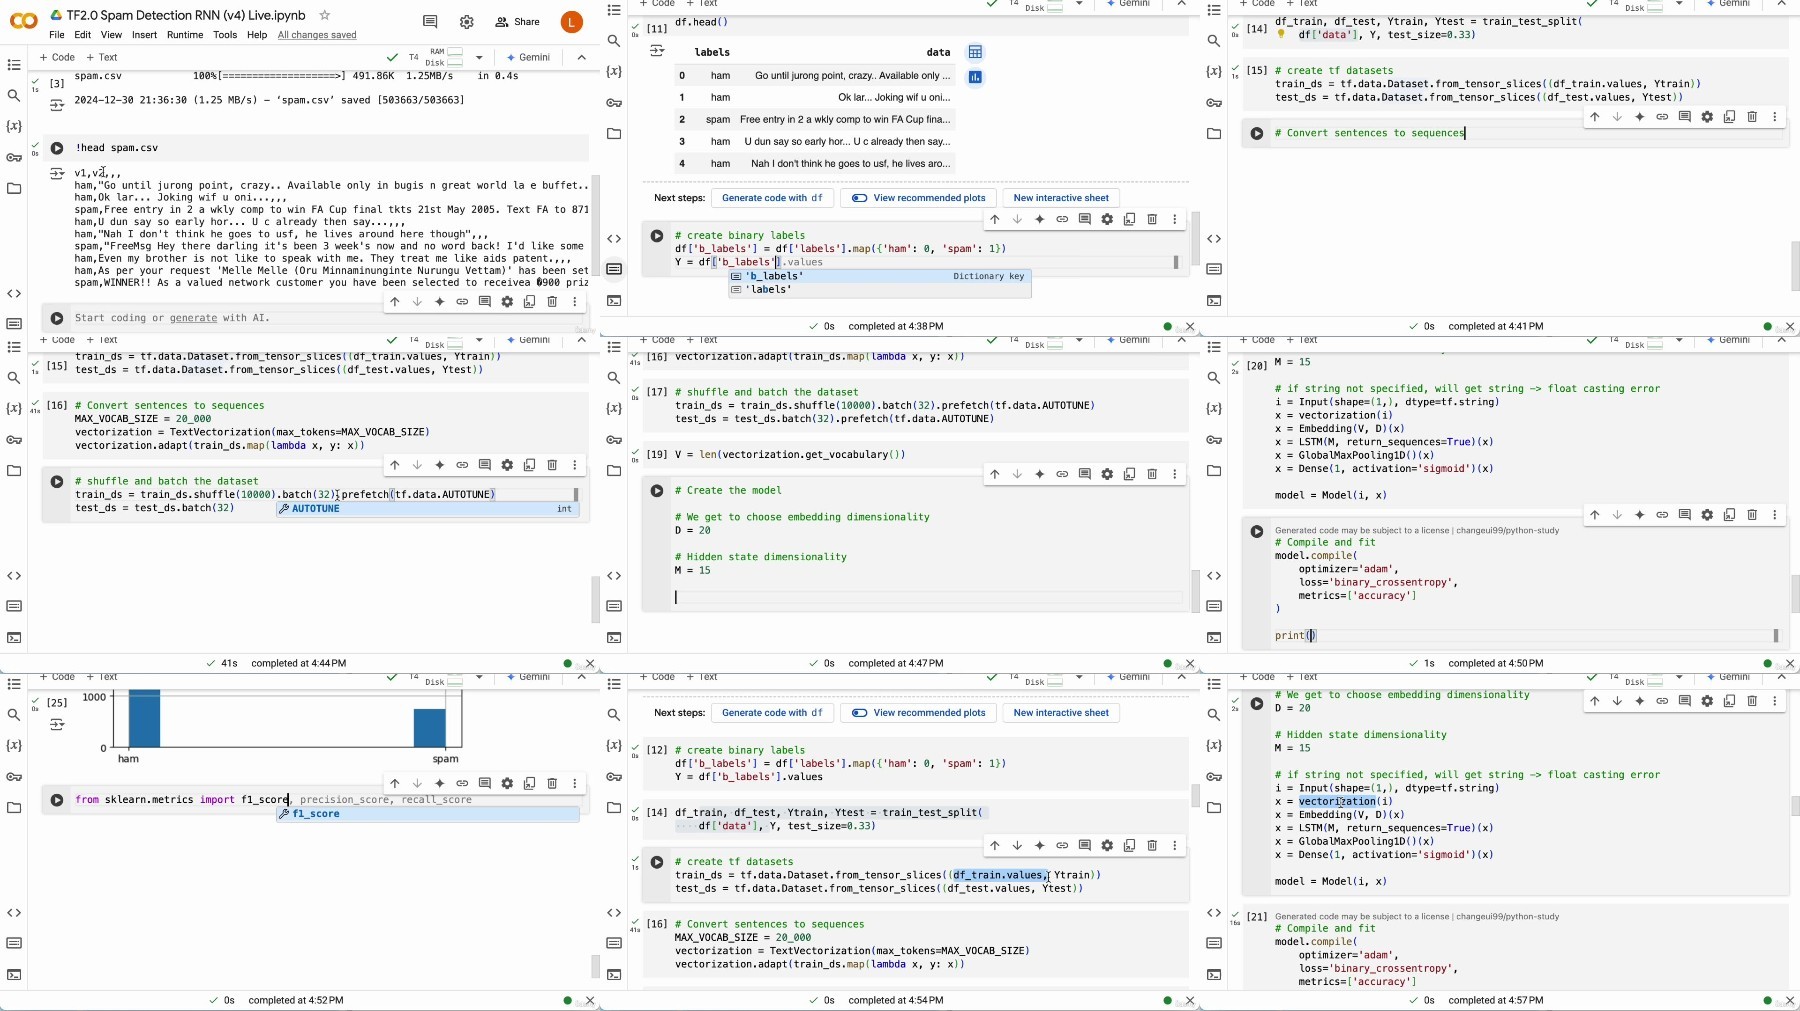Open terminal icon in the panel completed at 4:54 PM

pyautogui.click(x=614, y=974)
